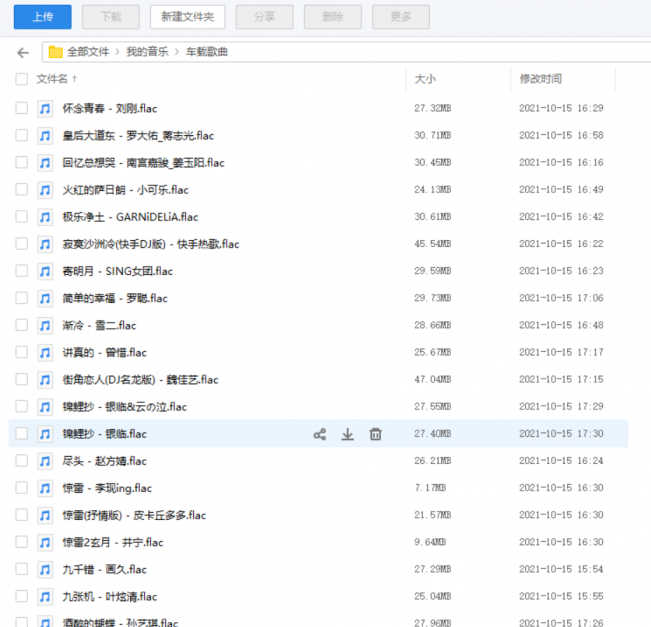Viewport: 651px width, 627px height.
Task: Click the trash icon on 锦鲤抄 - 银临.flac row
Action: pyautogui.click(x=376, y=434)
